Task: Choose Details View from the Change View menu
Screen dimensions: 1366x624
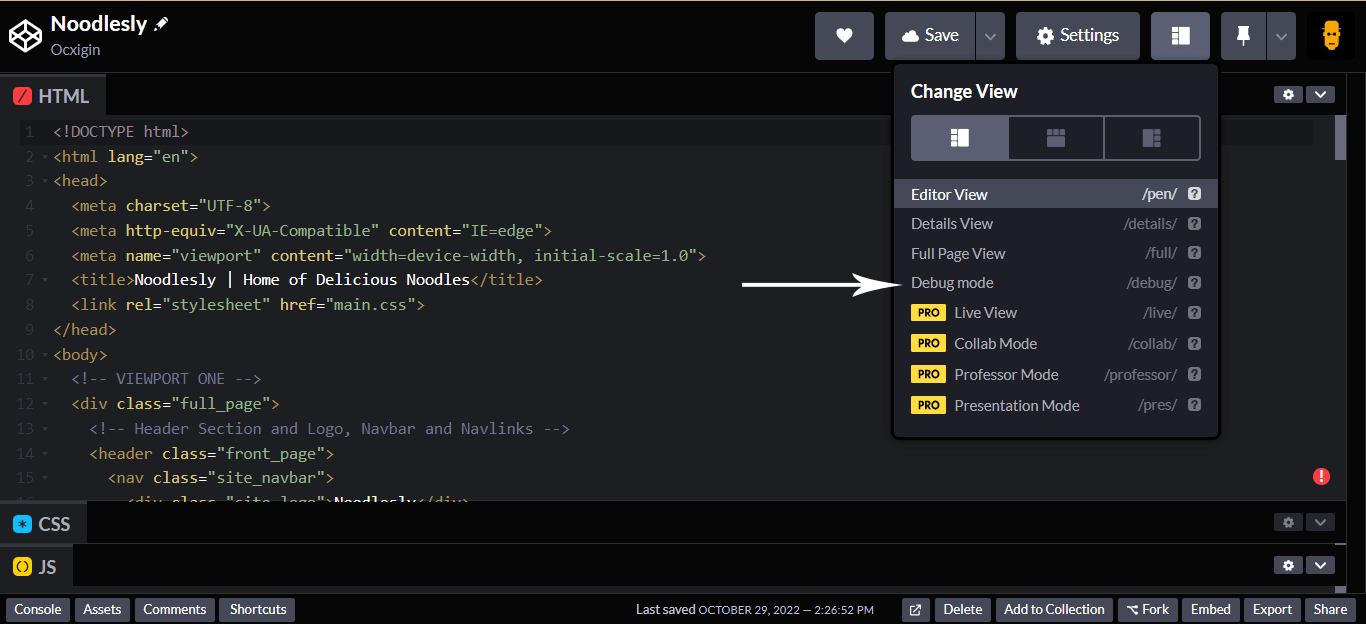Action: tap(951, 223)
